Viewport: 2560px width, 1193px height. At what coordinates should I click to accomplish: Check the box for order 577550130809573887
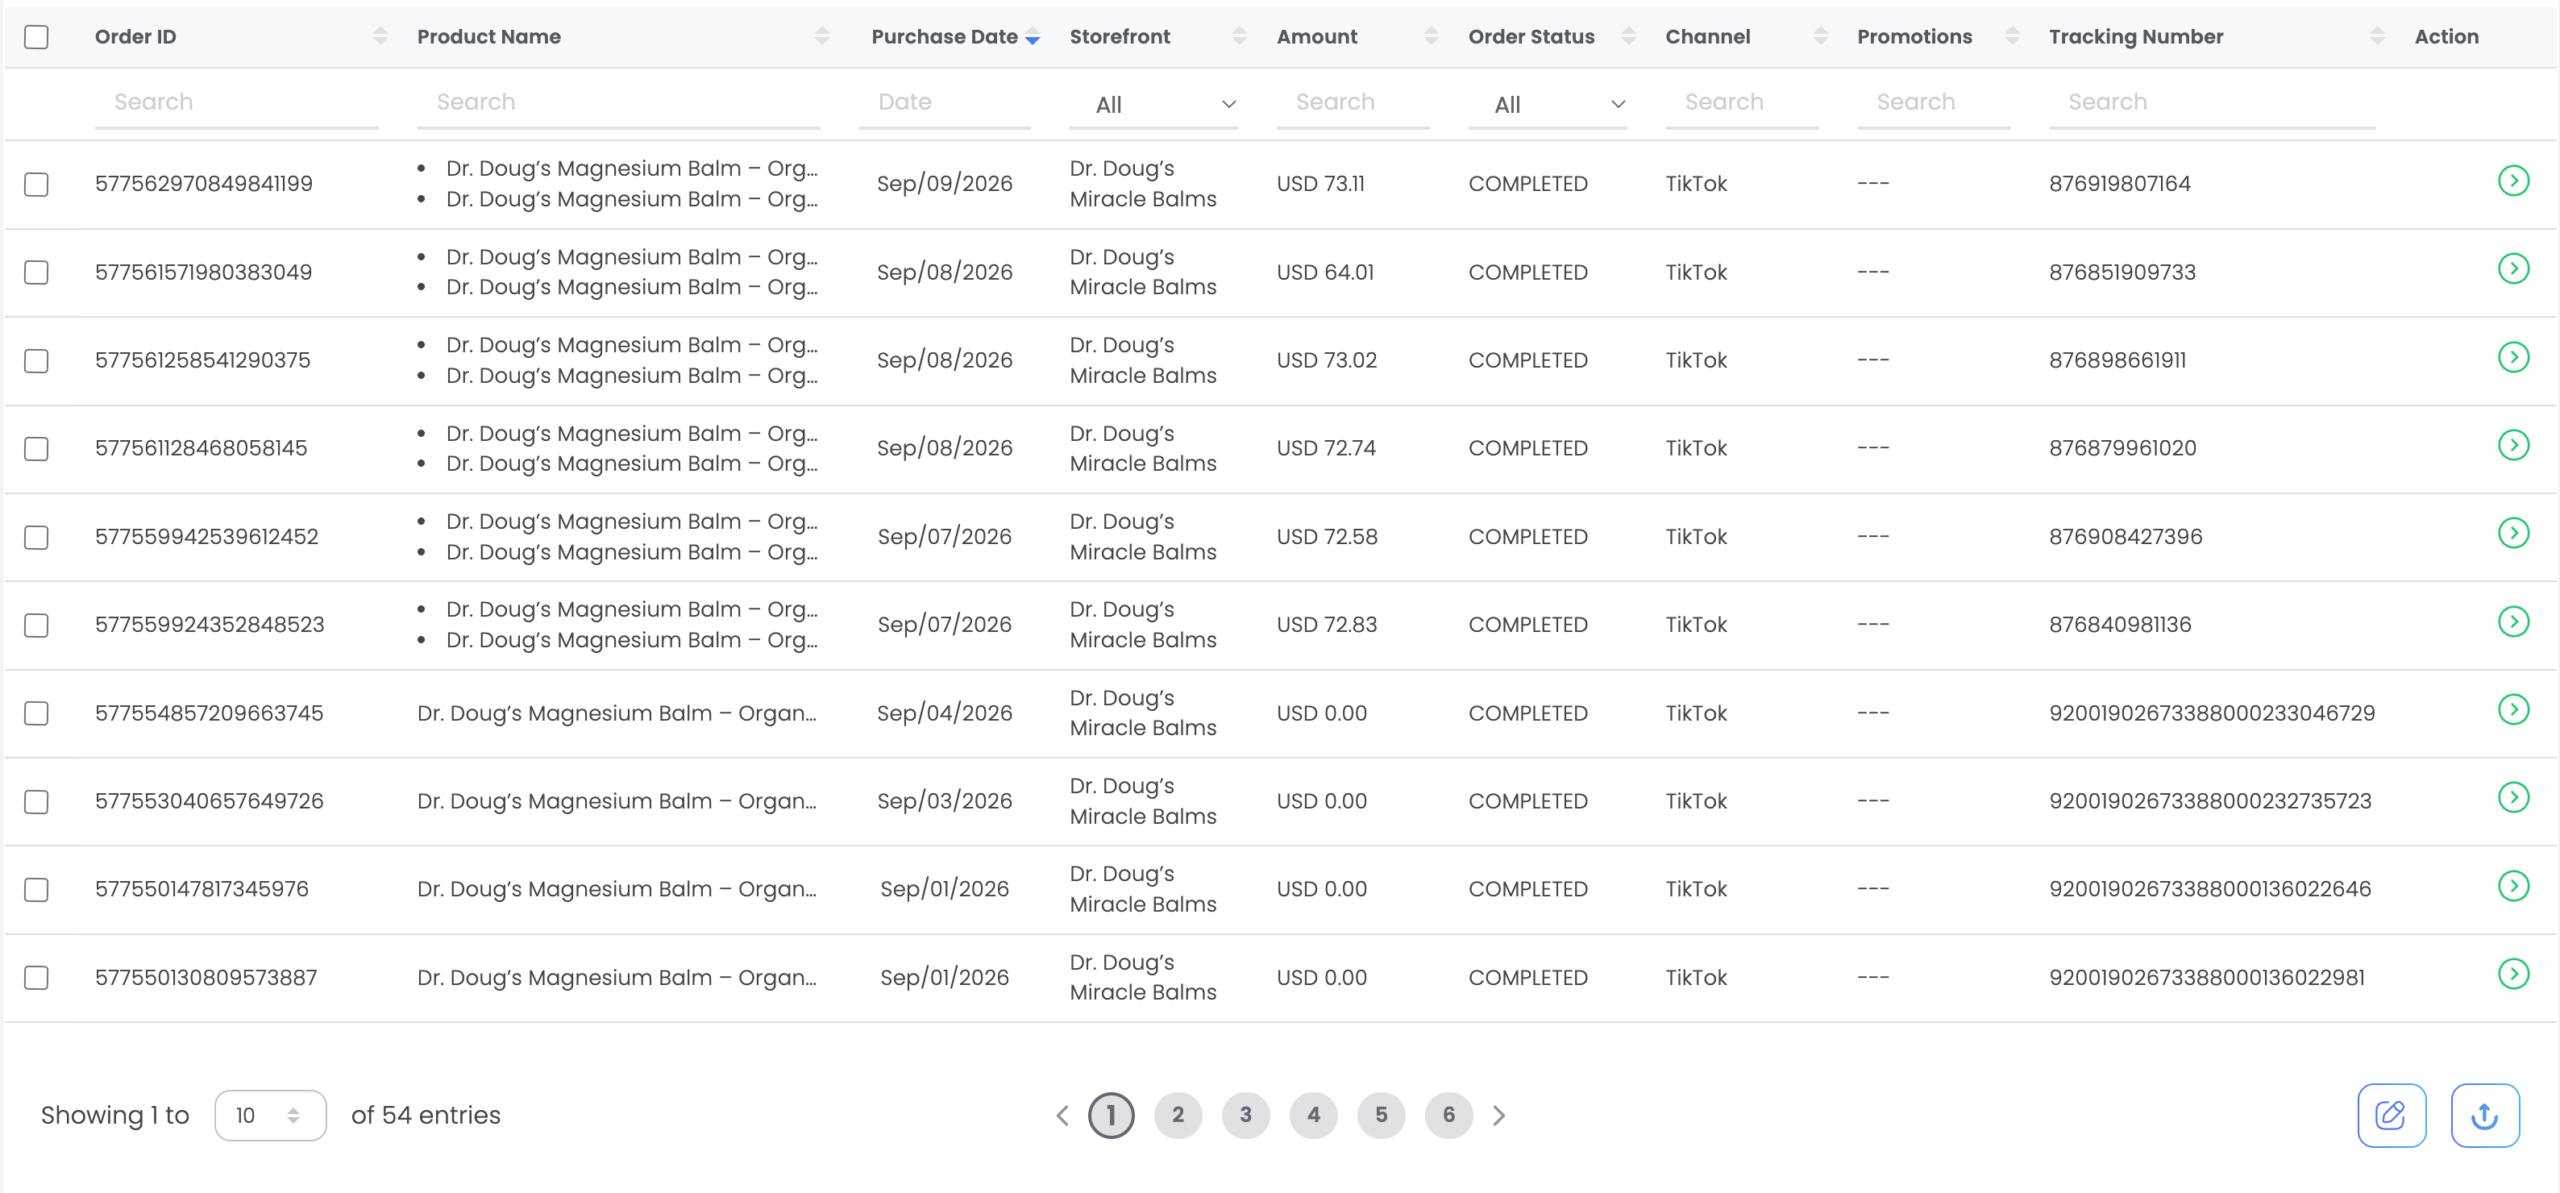coord(36,977)
